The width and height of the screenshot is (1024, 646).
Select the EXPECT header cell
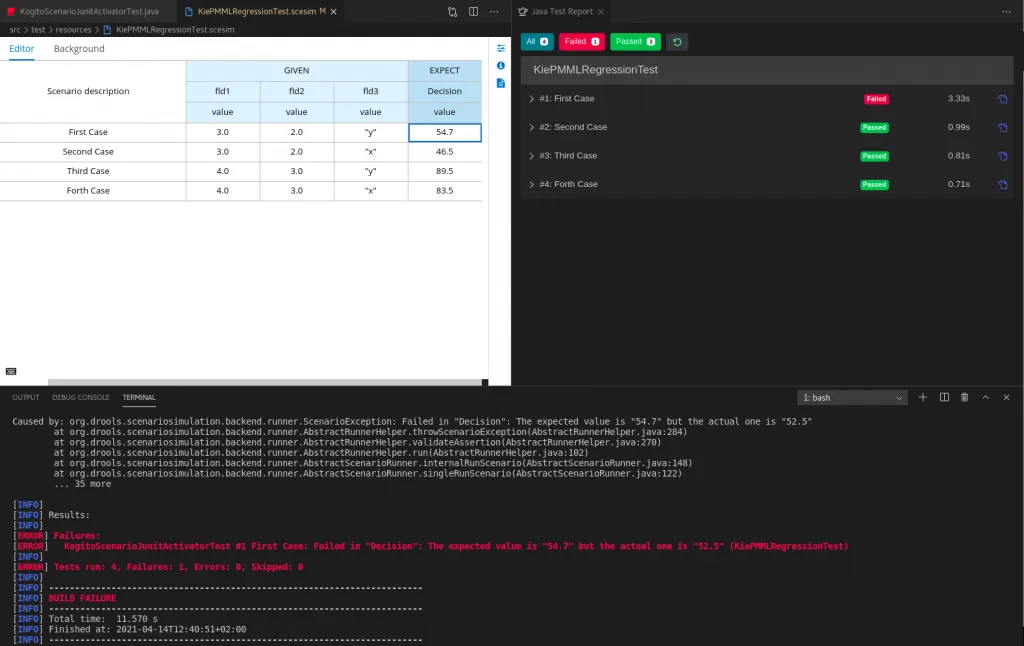(445, 71)
